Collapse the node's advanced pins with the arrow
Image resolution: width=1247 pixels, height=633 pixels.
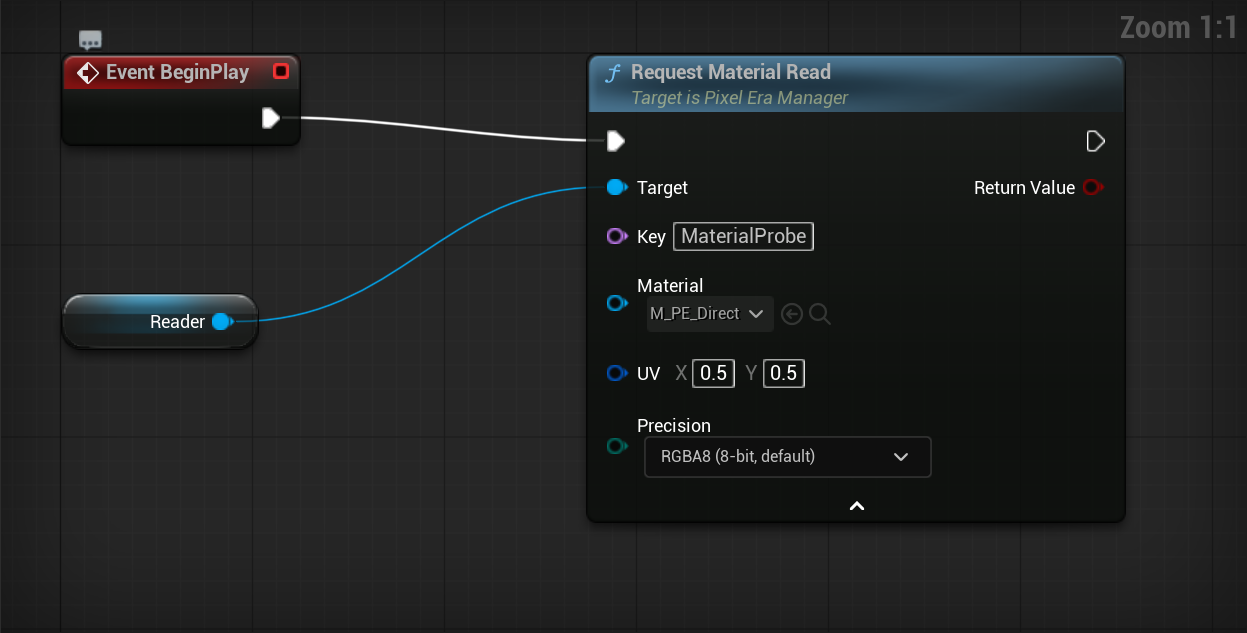[x=856, y=506]
